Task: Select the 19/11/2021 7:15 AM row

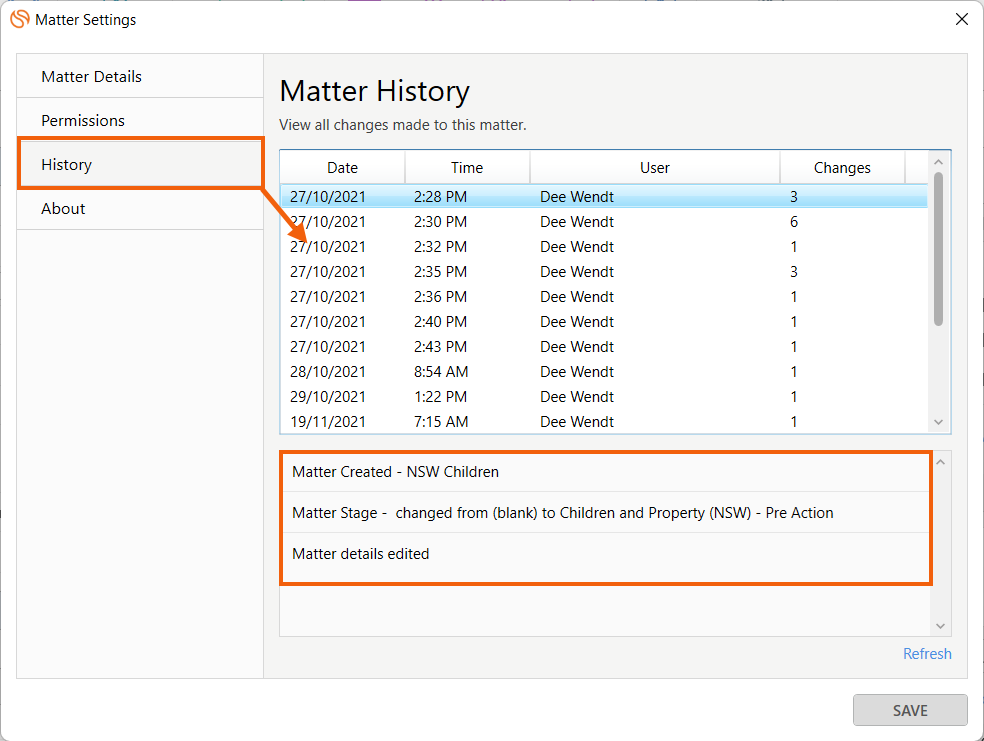Action: click(604, 422)
